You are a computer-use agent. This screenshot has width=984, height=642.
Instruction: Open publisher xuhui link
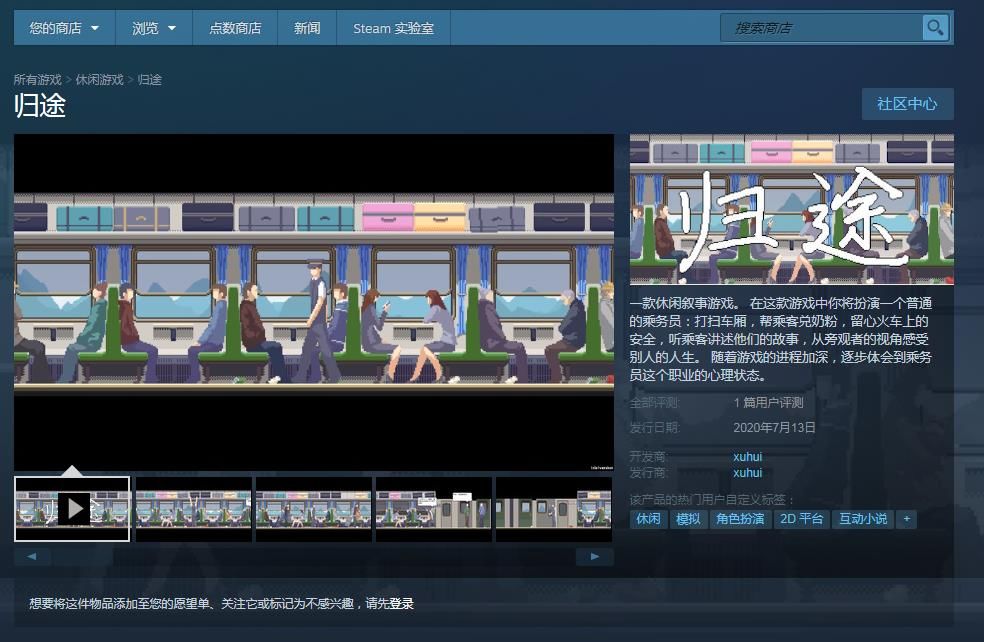click(x=747, y=473)
